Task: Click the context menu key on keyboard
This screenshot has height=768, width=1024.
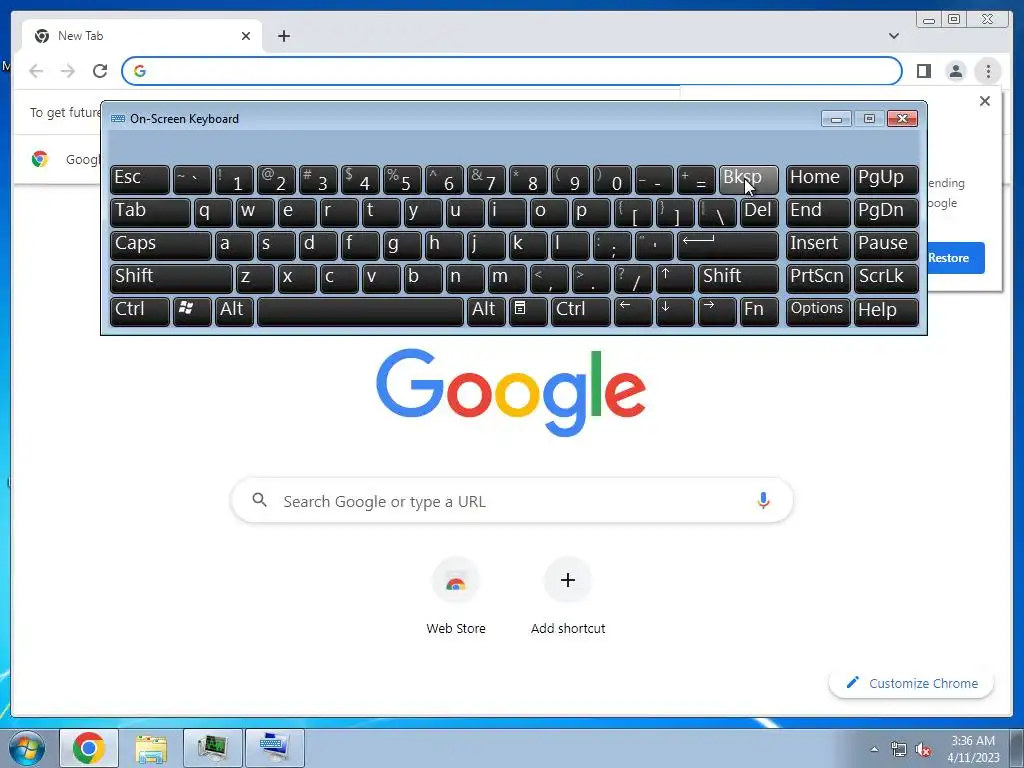Action: pyautogui.click(x=528, y=312)
